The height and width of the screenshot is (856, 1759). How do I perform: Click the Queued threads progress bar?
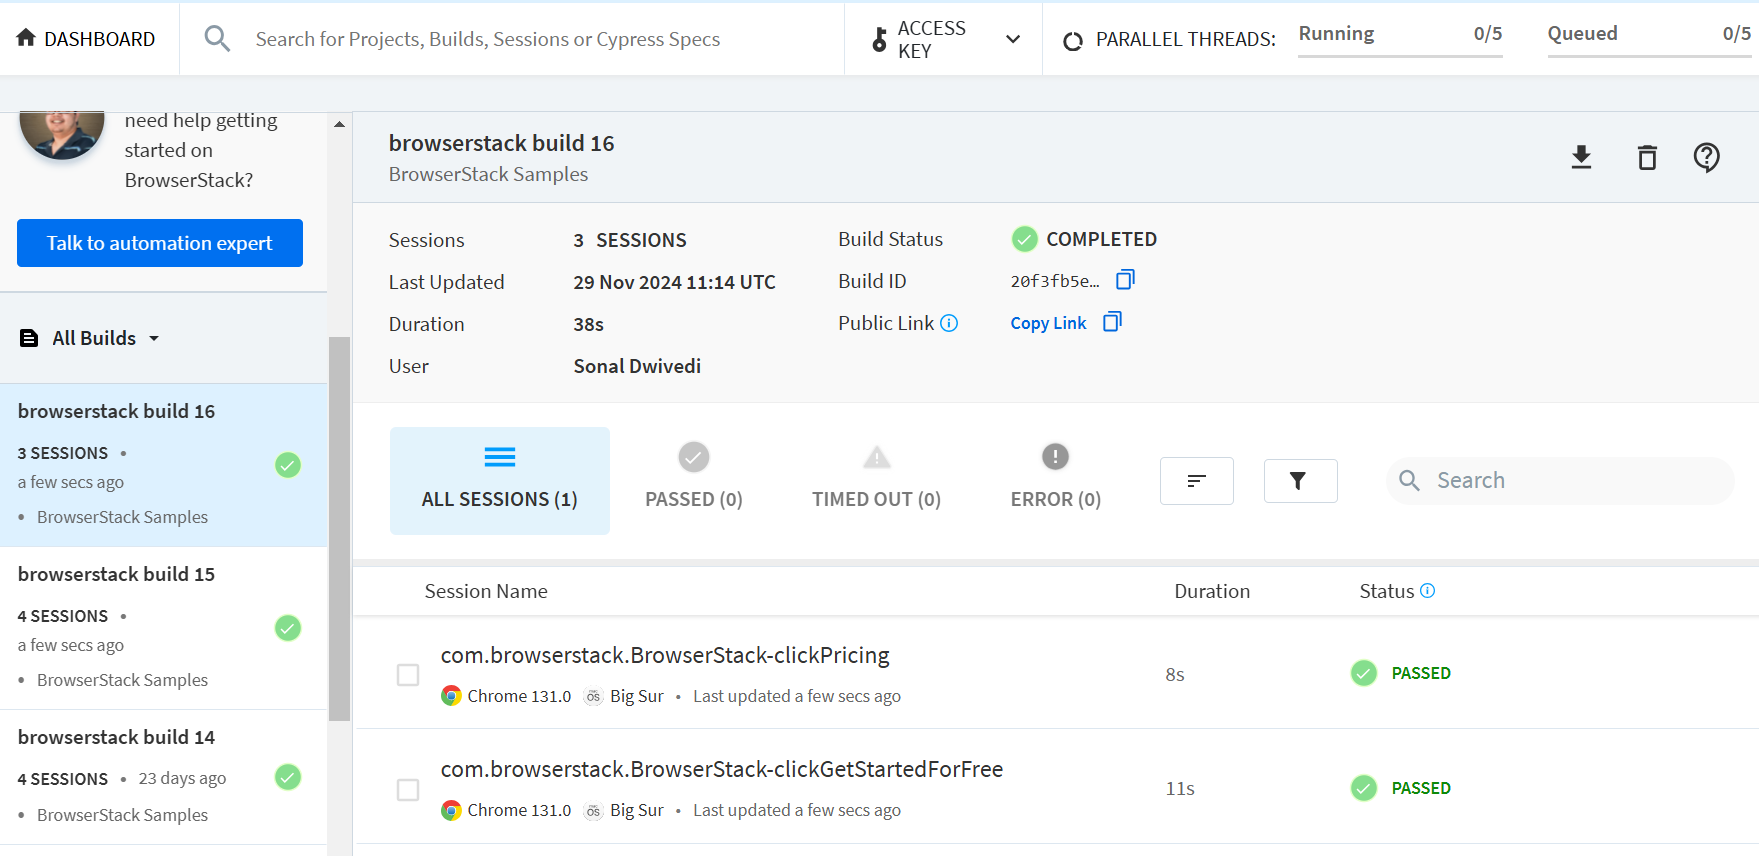(1649, 56)
